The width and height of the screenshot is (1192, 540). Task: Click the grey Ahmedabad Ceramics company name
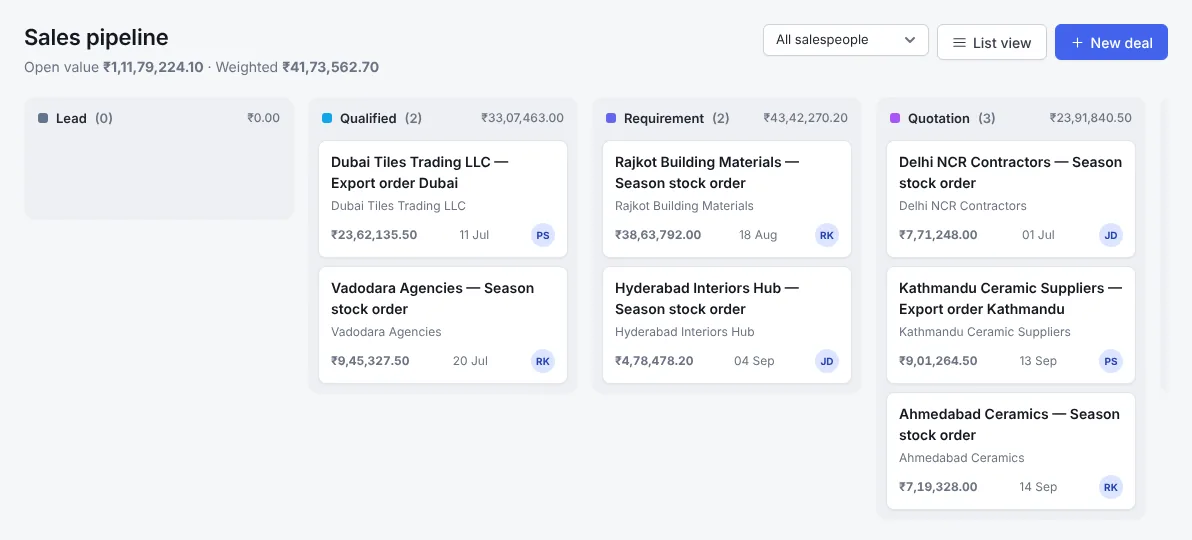tap(962, 459)
